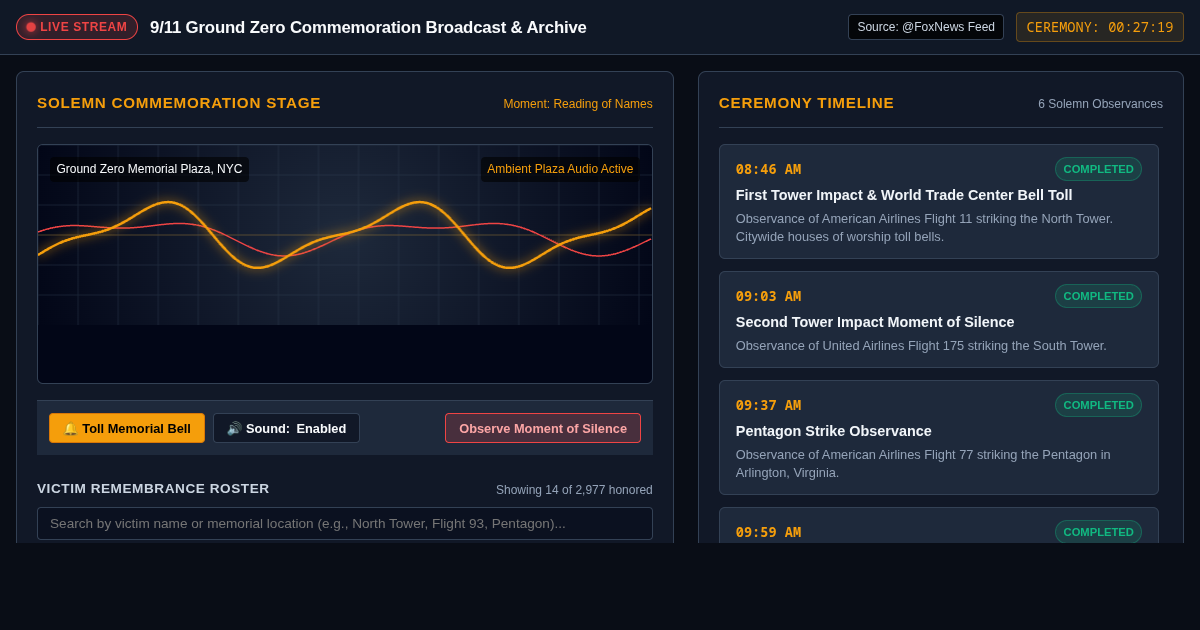Click the bell icon on Toll button
This screenshot has width=1200, height=630.
click(70, 428)
